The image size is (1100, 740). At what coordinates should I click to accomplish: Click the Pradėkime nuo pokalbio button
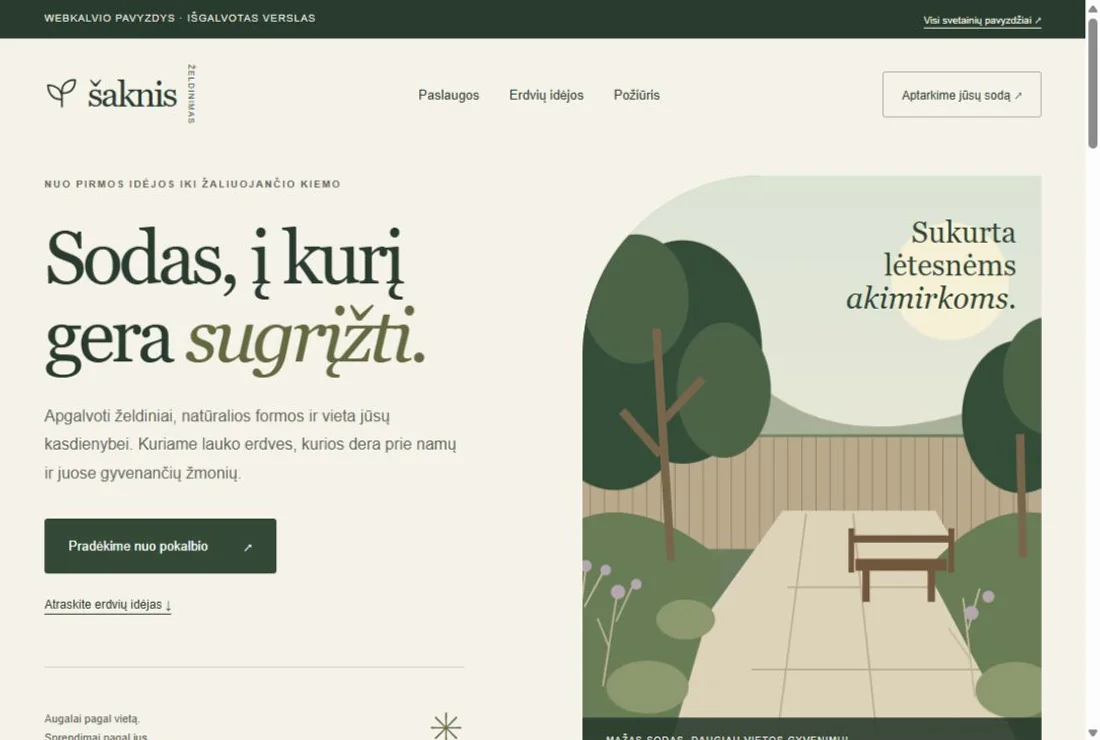(160, 546)
